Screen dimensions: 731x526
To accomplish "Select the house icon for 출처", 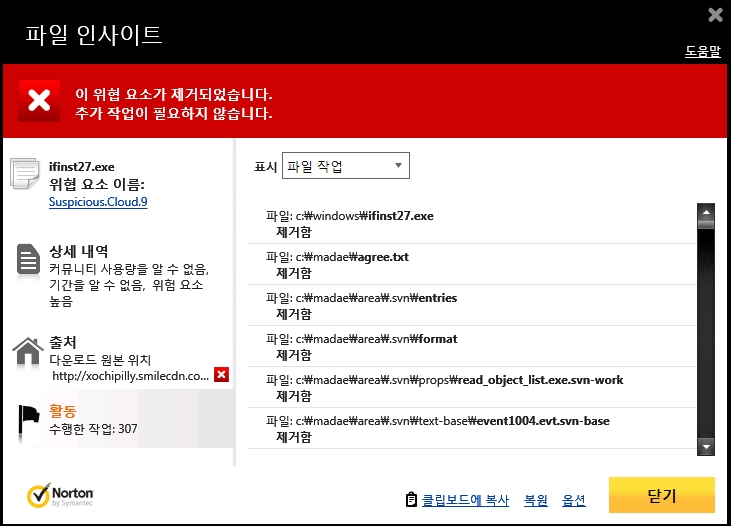I will (x=28, y=351).
